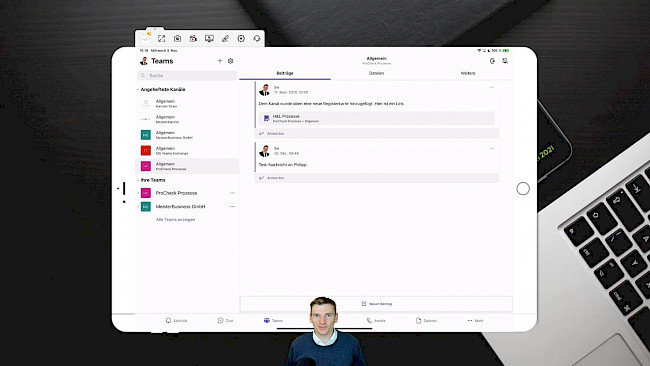Screen dimensions: 650x366
Task: Open the MeisterKanzlei Allgemein pinned channel
Action: (187, 119)
